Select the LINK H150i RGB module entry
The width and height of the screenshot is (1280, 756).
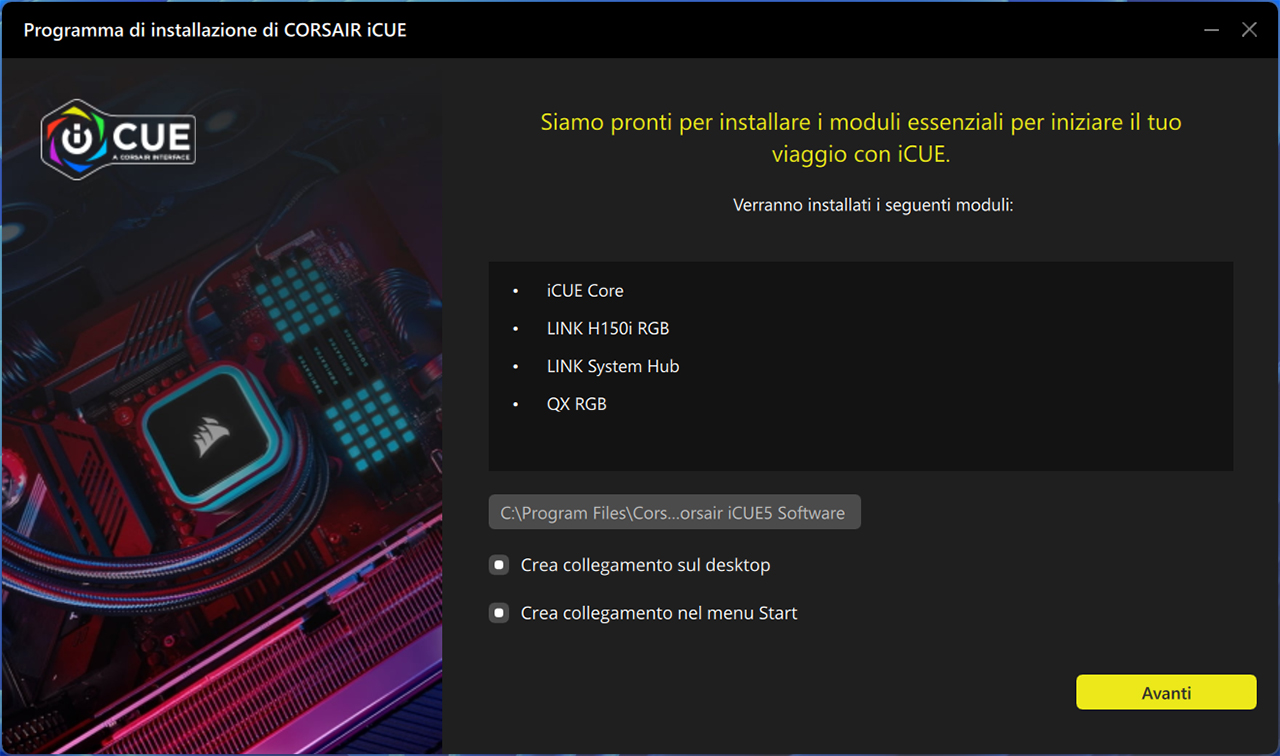[608, 328]
